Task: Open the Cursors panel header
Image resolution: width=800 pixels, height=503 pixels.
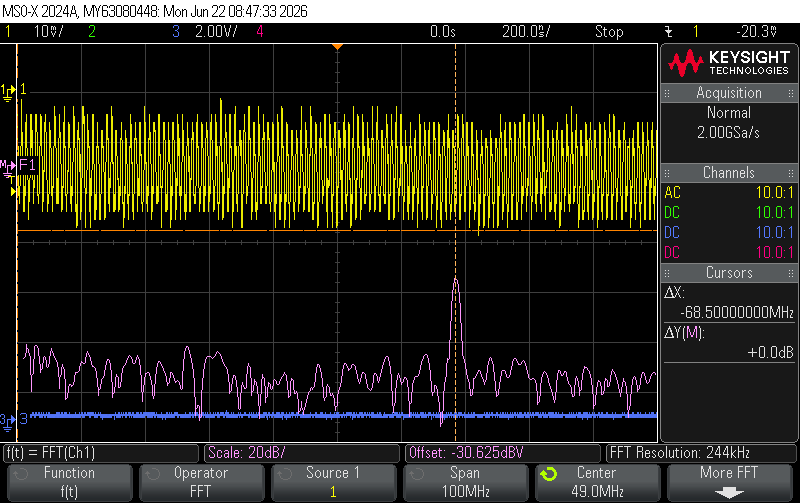Action: pyautogui.click(x=729, y=273)
